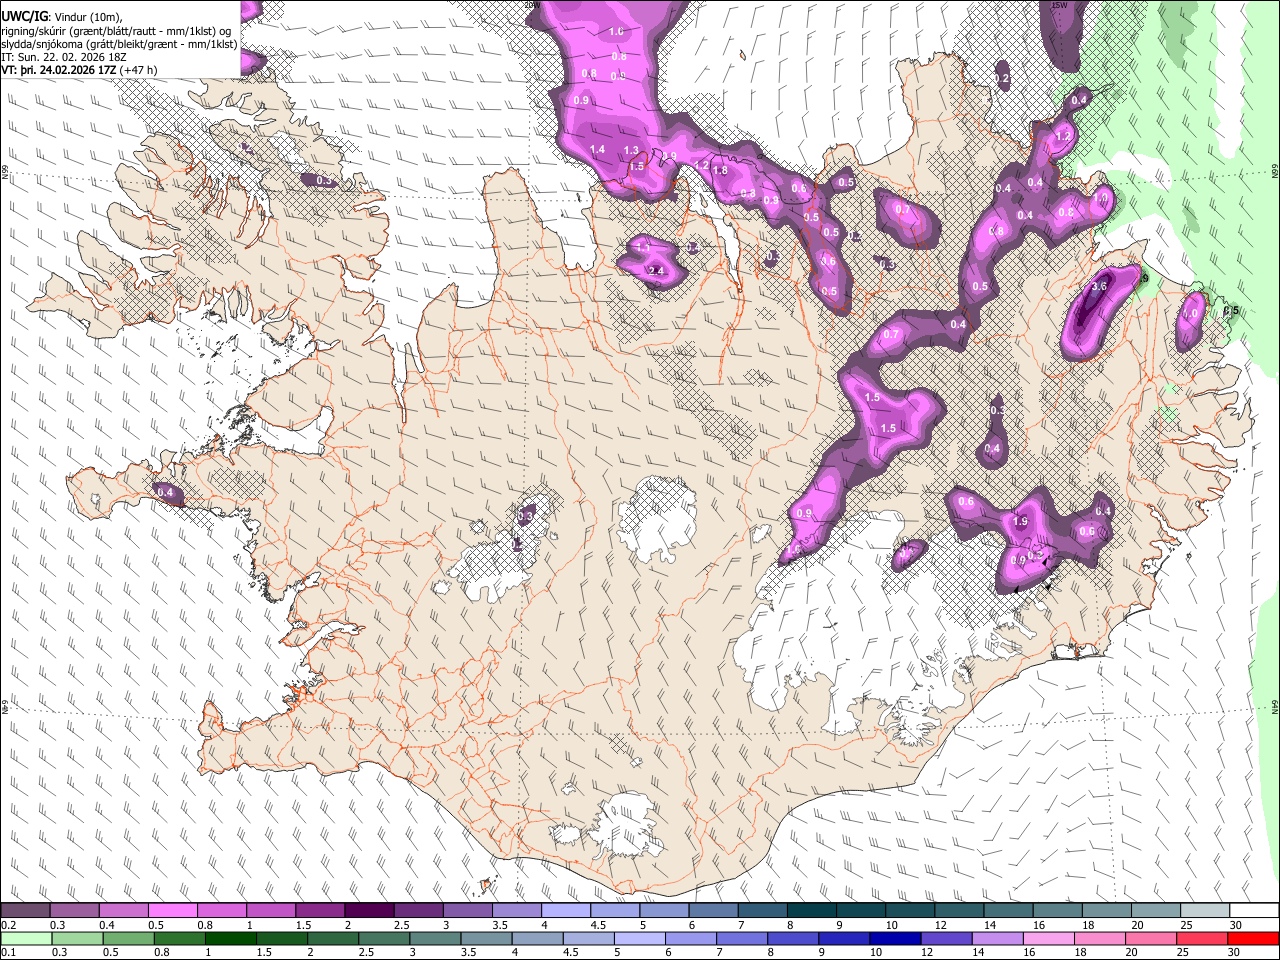Click the 3.6 precipitation value on map
1280x960 pixels.
1099,286
